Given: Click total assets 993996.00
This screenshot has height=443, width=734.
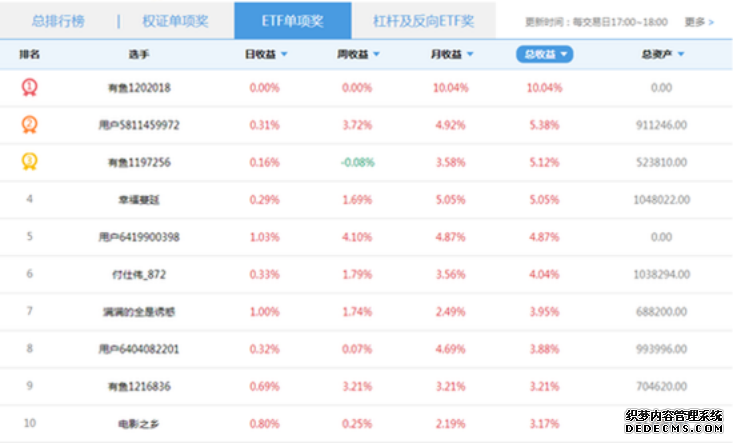Looking at the screenshot, I should coord(661,349).
